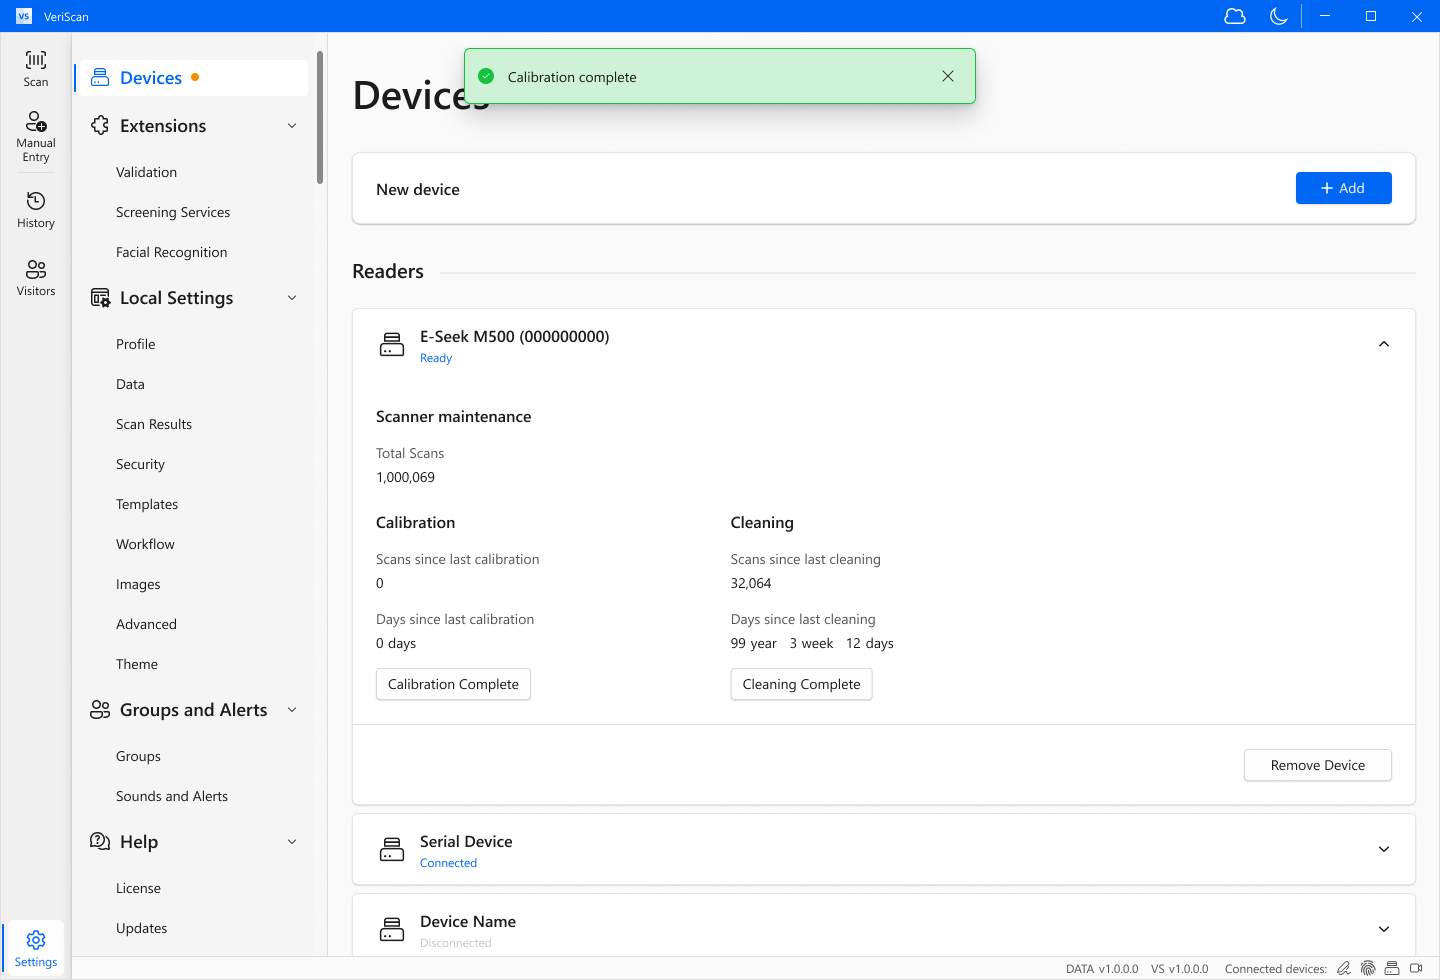Click the Cleaning Complete button
Screen dimensions: 1440x980
point(801,684)
